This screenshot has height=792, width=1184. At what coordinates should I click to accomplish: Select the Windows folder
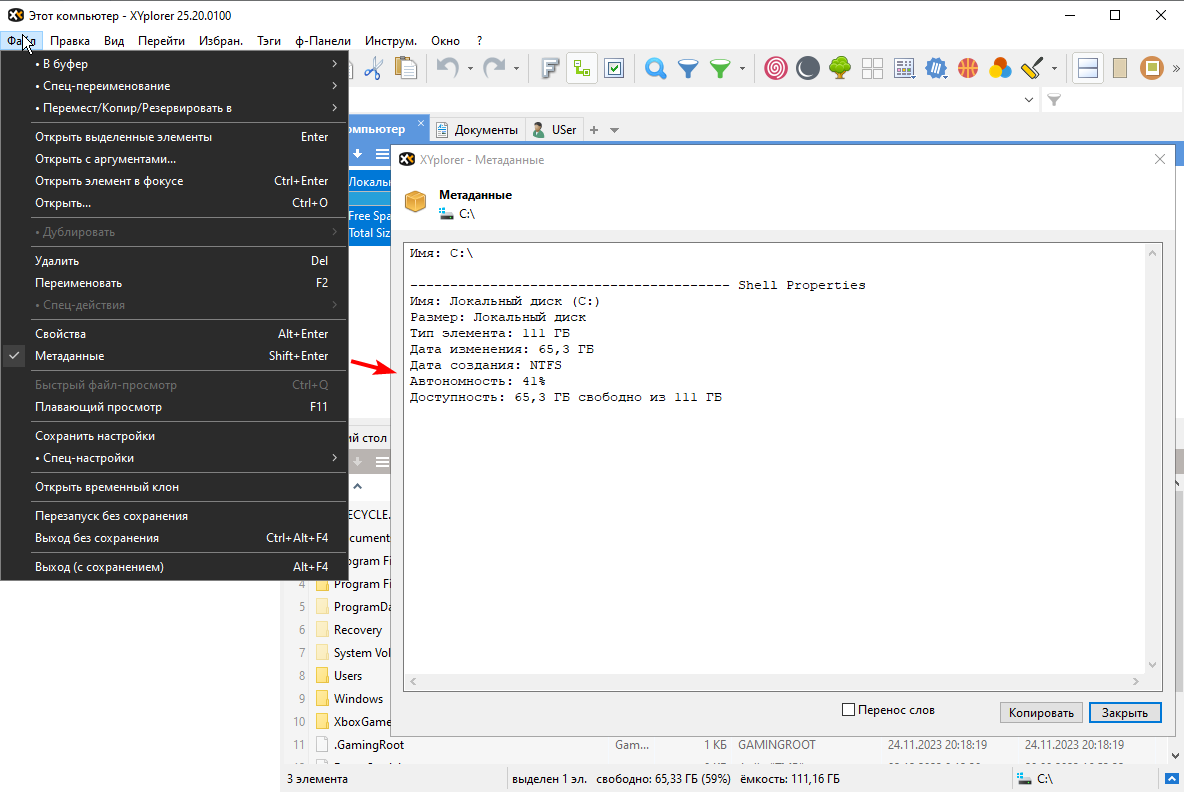358,698
